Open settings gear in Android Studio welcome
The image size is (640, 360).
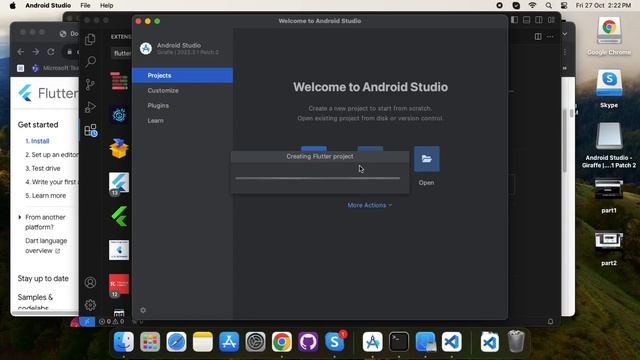pos(143,310)
